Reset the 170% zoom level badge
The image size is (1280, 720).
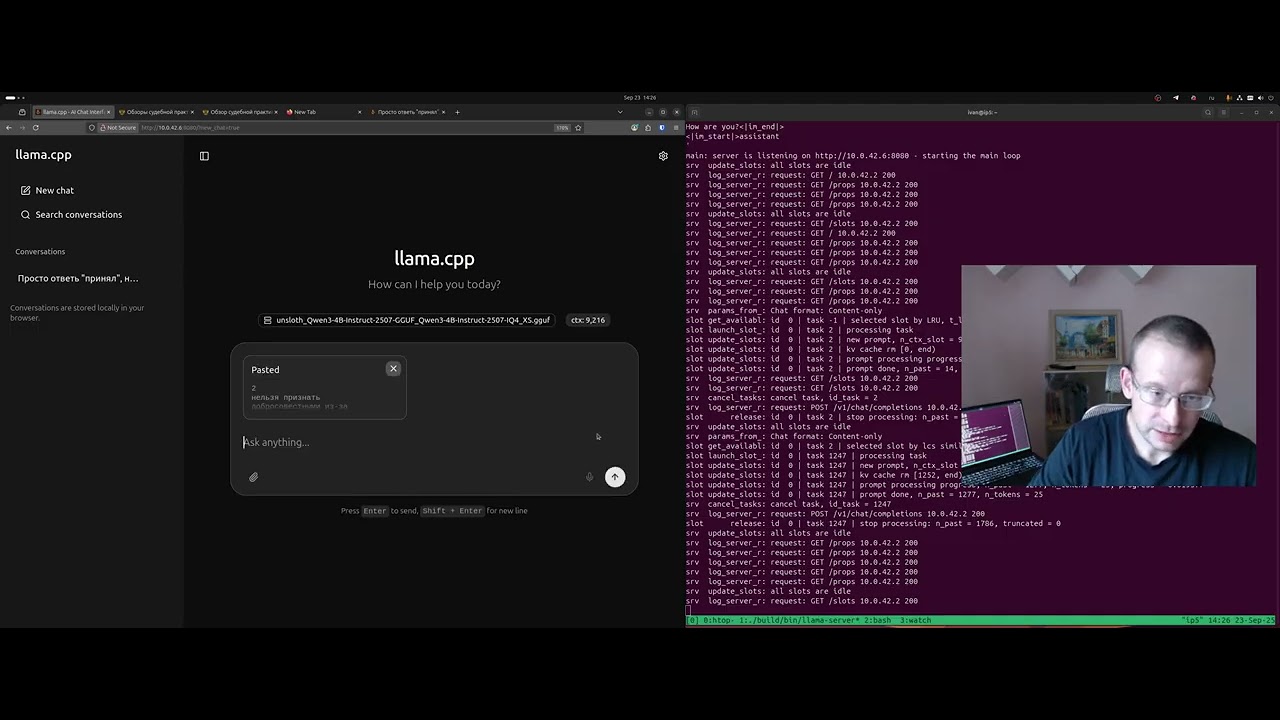pos(562,128)
